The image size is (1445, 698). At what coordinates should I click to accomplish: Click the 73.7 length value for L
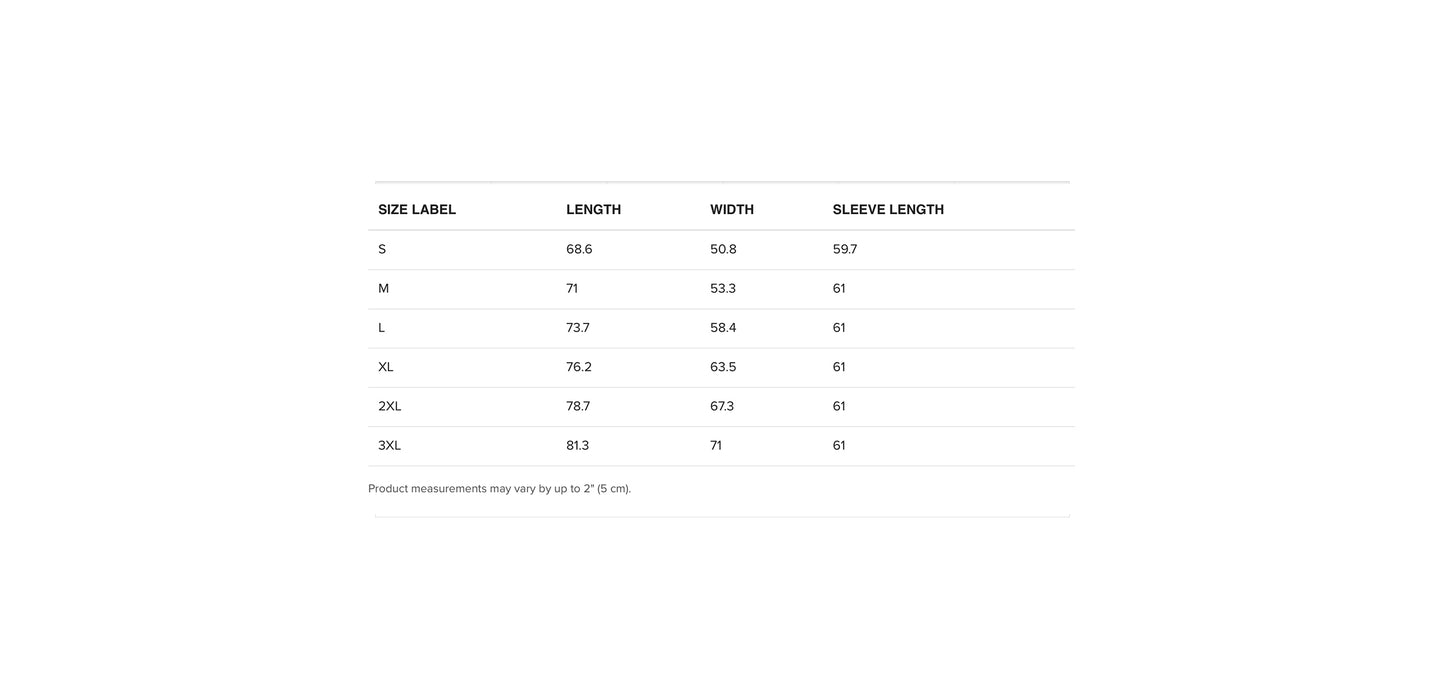[578, 328]
